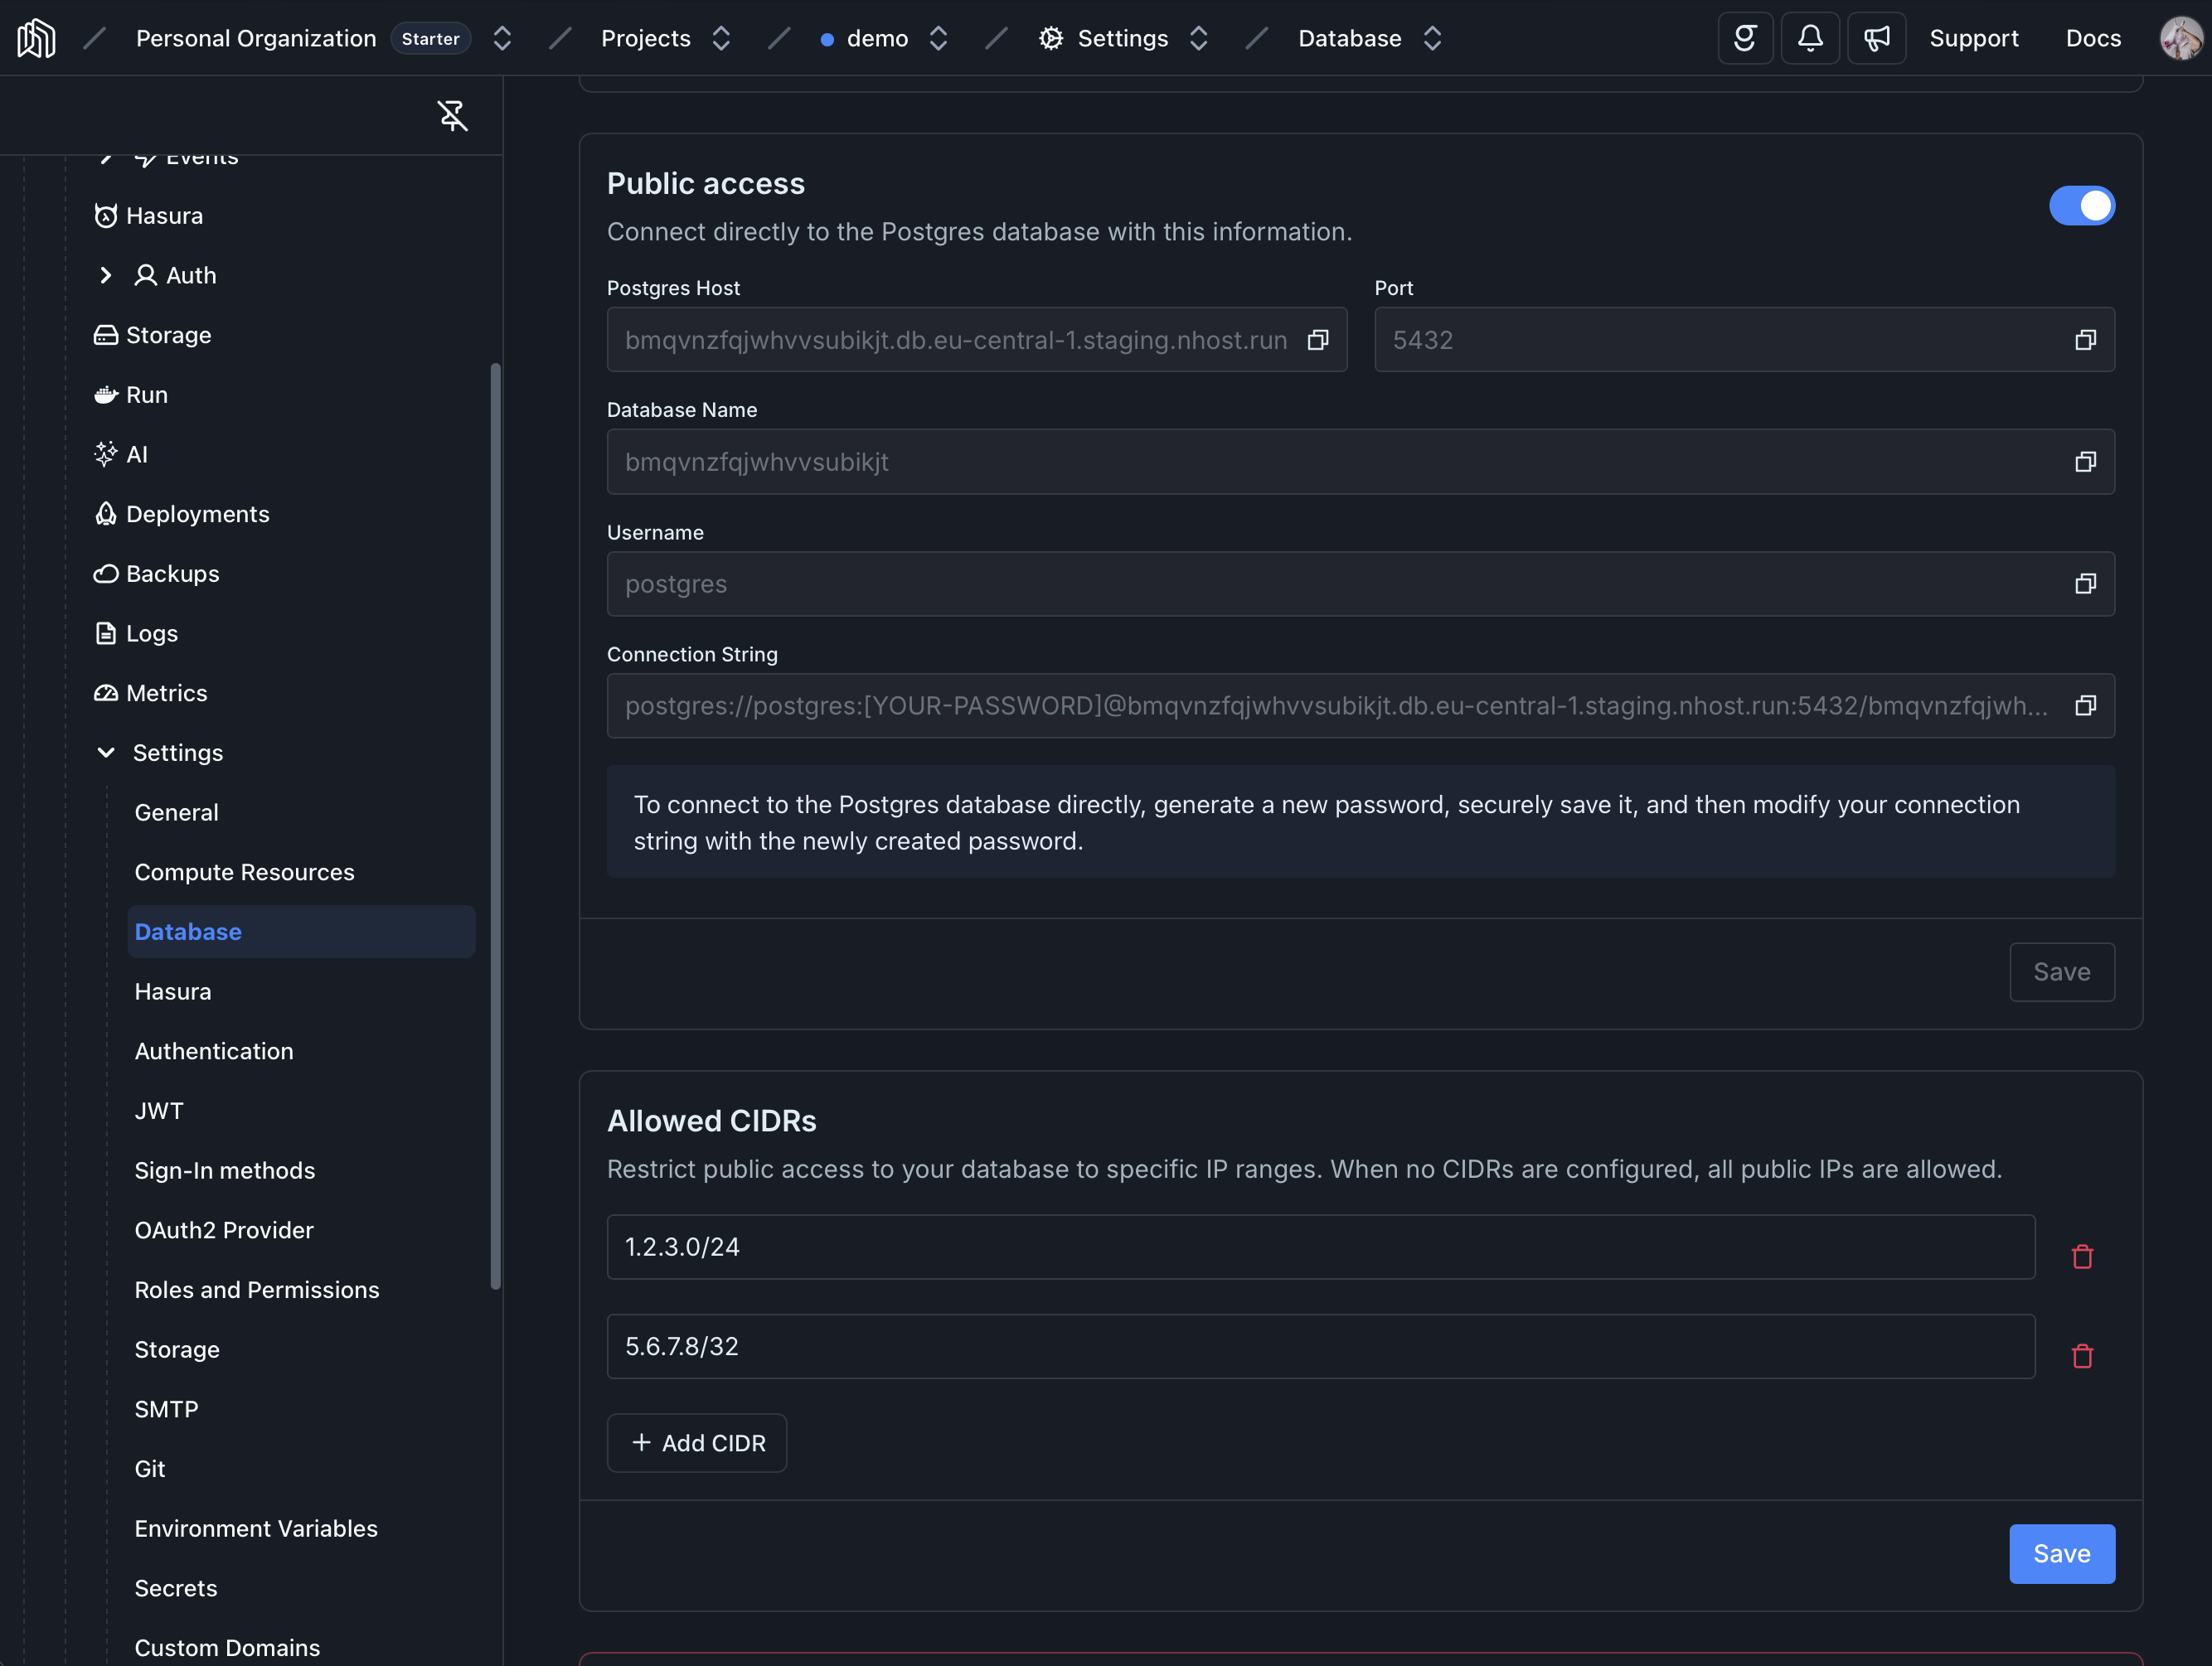Copy the Username value
The height and width of the screenshot is (1666, 2212).
(x=2085, y=584)
